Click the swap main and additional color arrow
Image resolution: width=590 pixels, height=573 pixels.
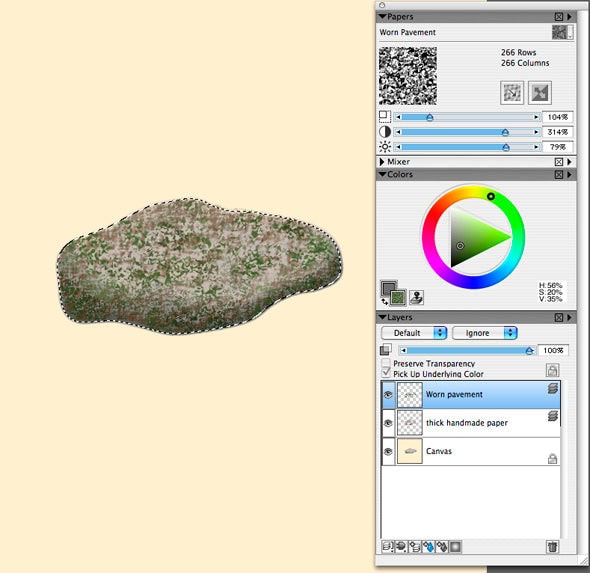(385, 301)
